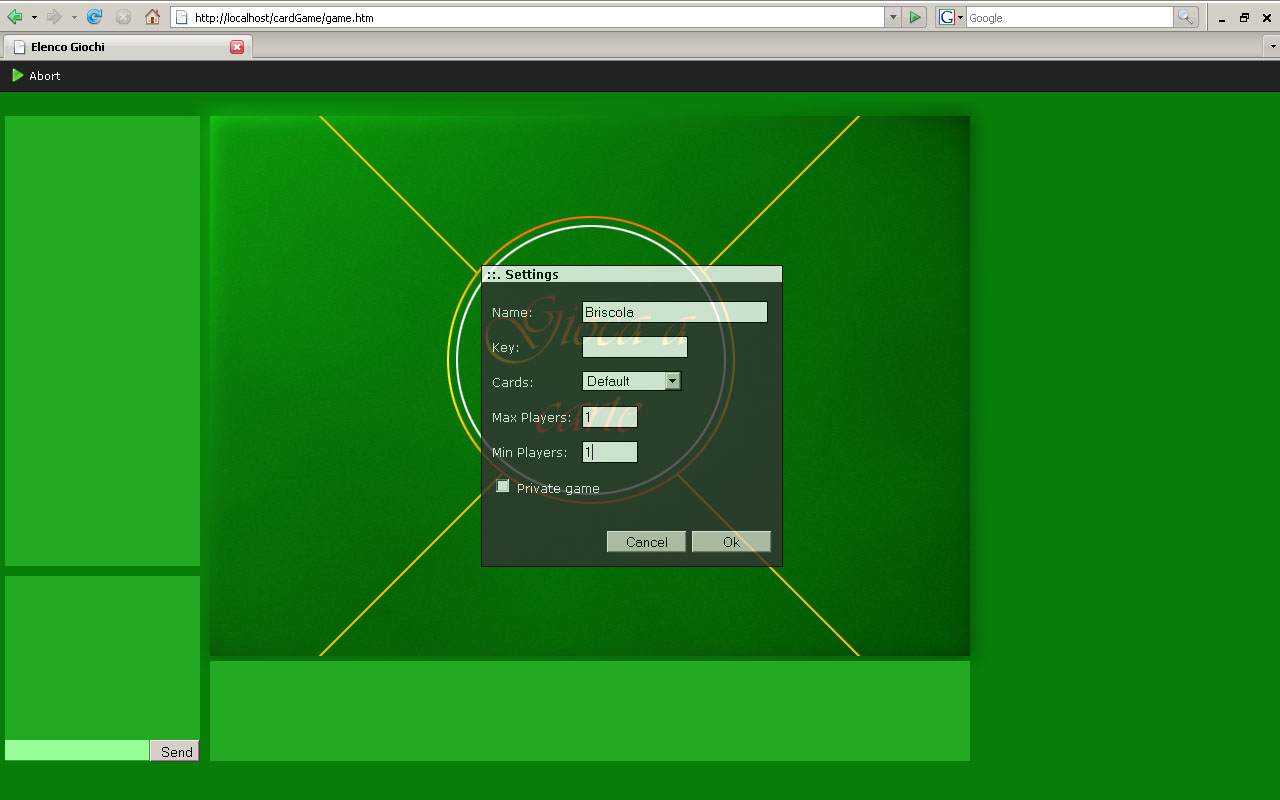
Task: Click the Min Players input field
Action: coord(610,452)
